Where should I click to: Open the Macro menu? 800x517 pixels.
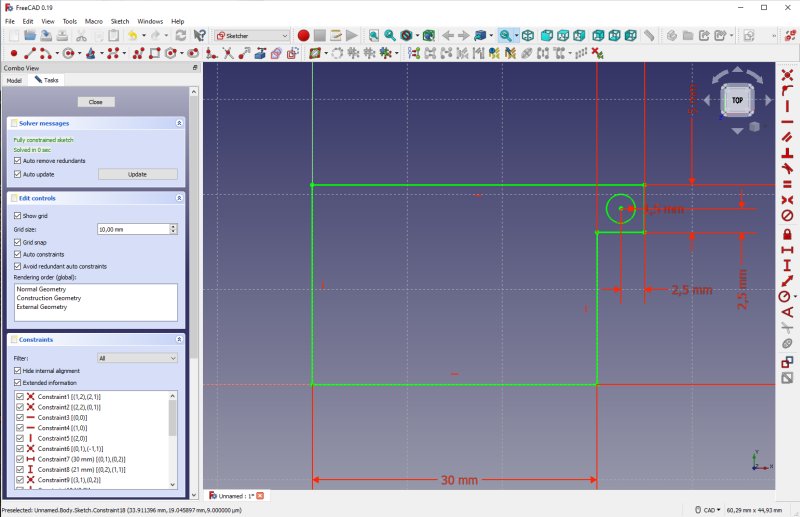(x=94, y=21)
